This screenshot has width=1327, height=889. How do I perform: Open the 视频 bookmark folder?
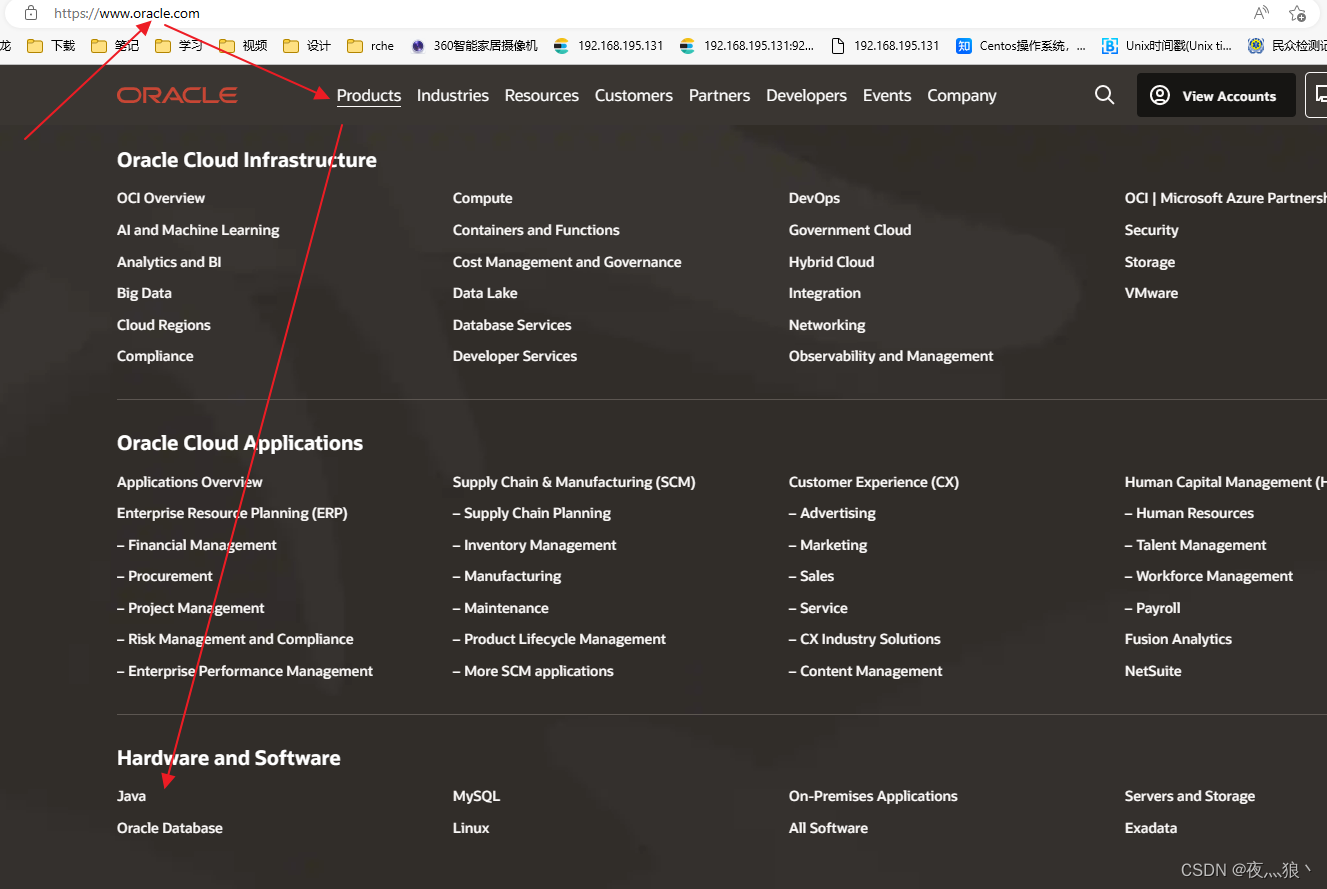[243, 45]
